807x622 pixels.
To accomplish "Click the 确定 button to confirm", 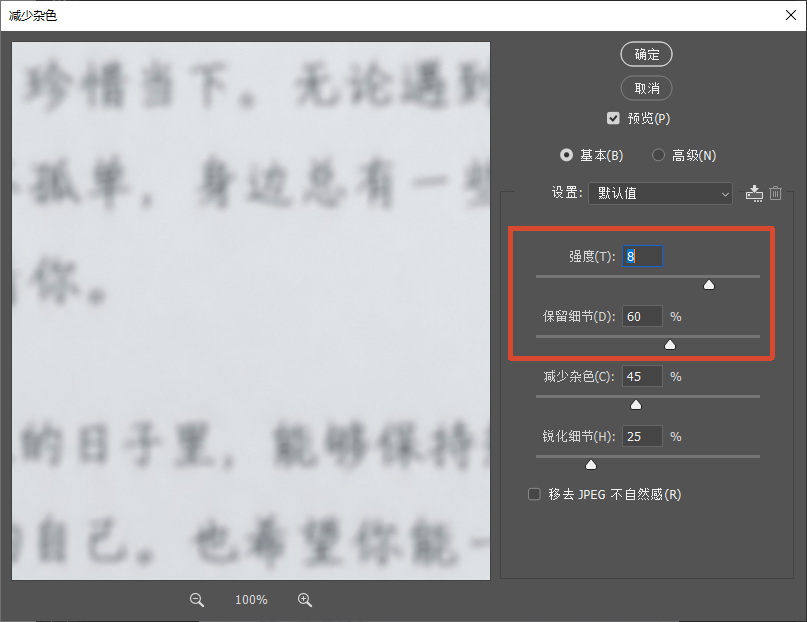I will [x=646, y=54].
